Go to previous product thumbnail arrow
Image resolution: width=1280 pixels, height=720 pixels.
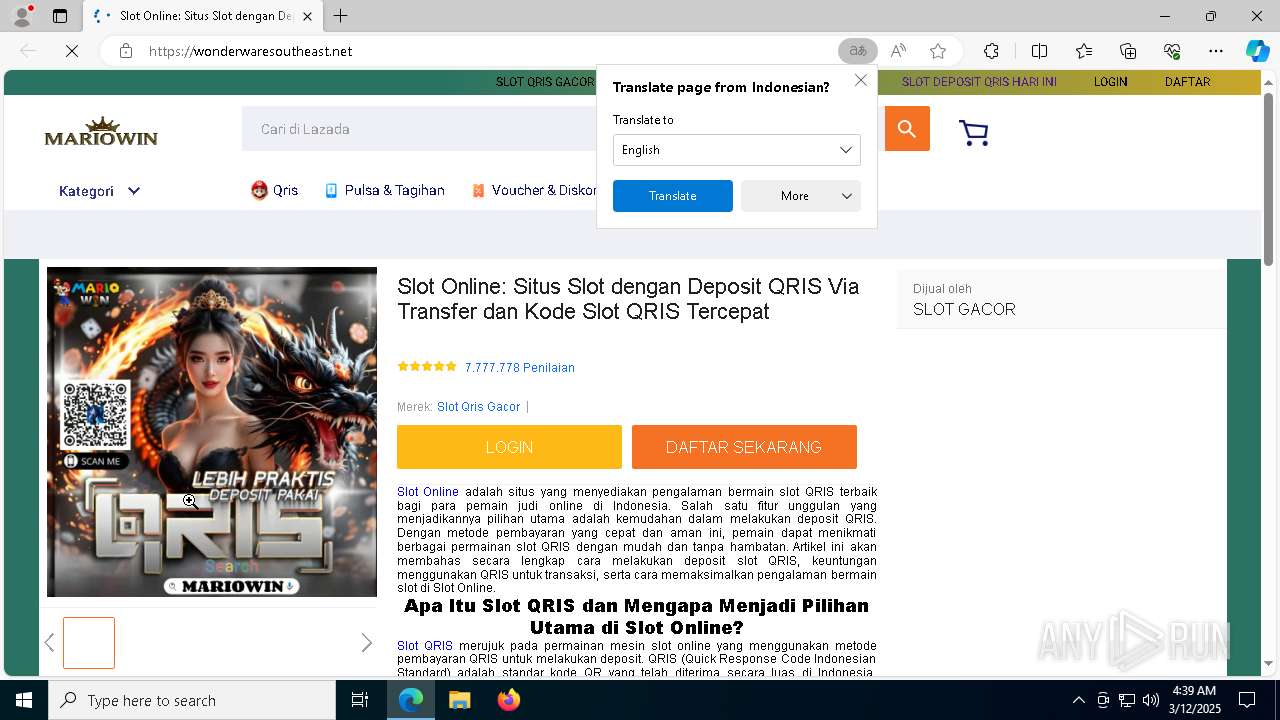click(x=49, y=643)
